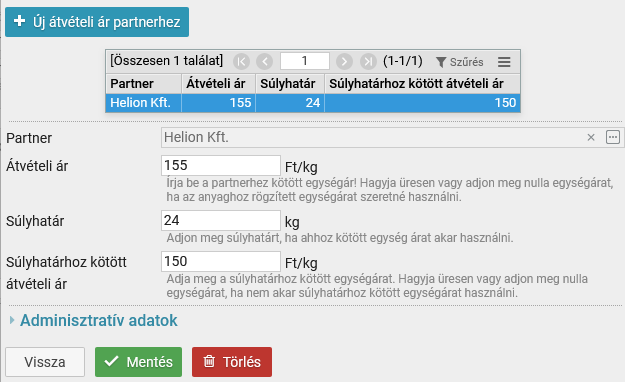Viewport: 625px width, 382px height.
Task: Click the '(1-1/1)' pagination text
Action: pos(403,61)
